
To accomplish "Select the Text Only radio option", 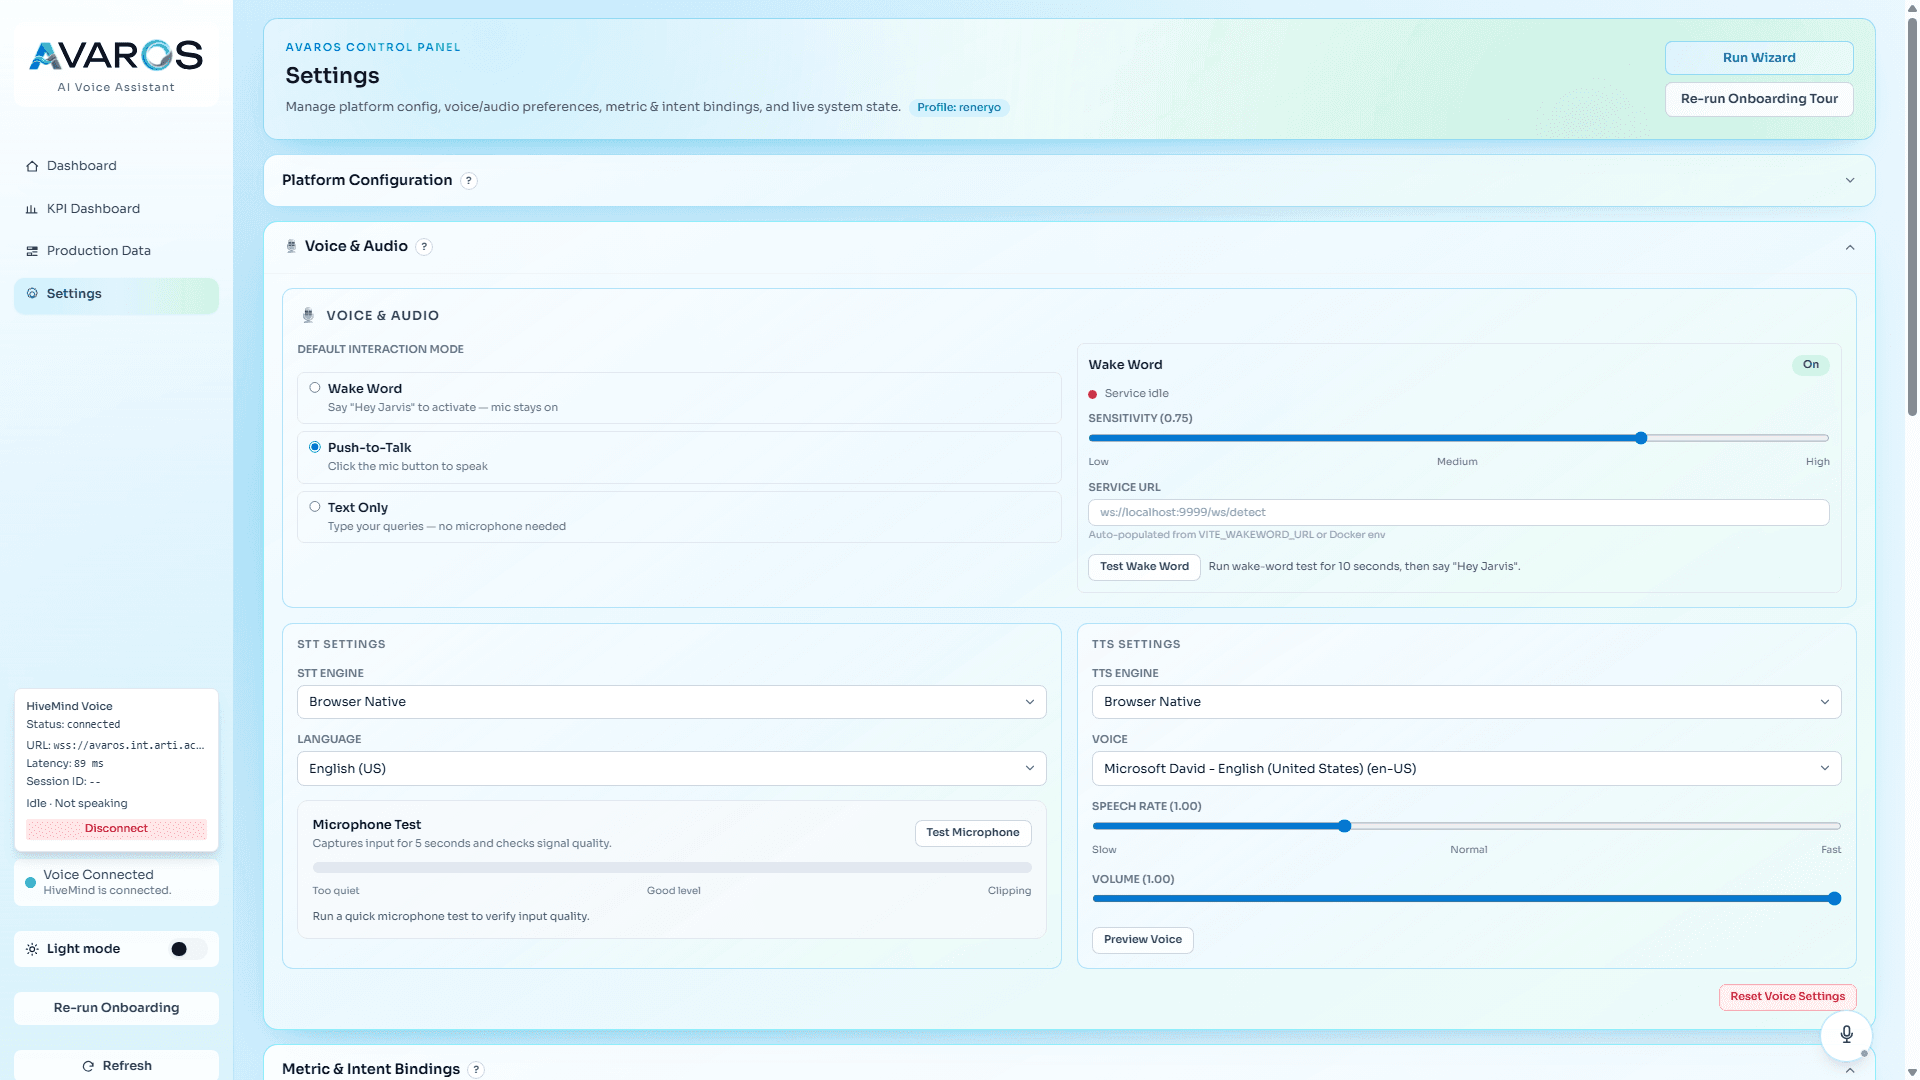I will pos(315,507).
